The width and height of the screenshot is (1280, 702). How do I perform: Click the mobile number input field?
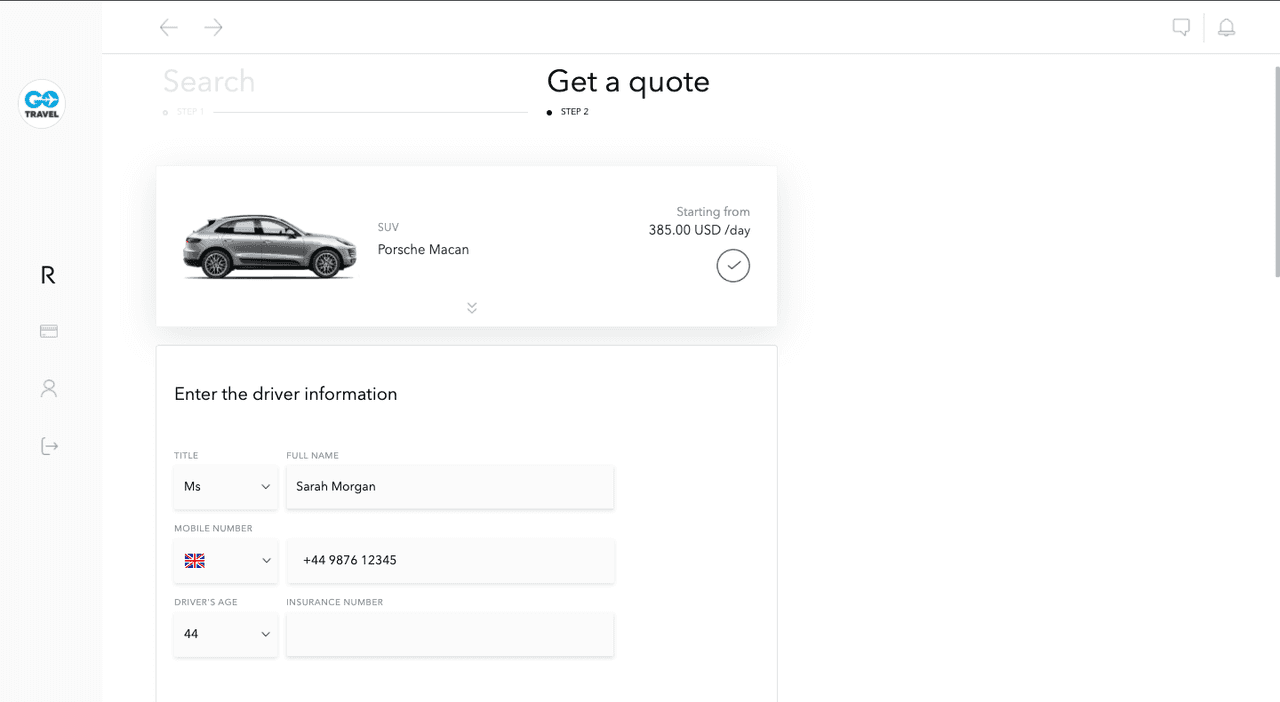coord(450,561)
